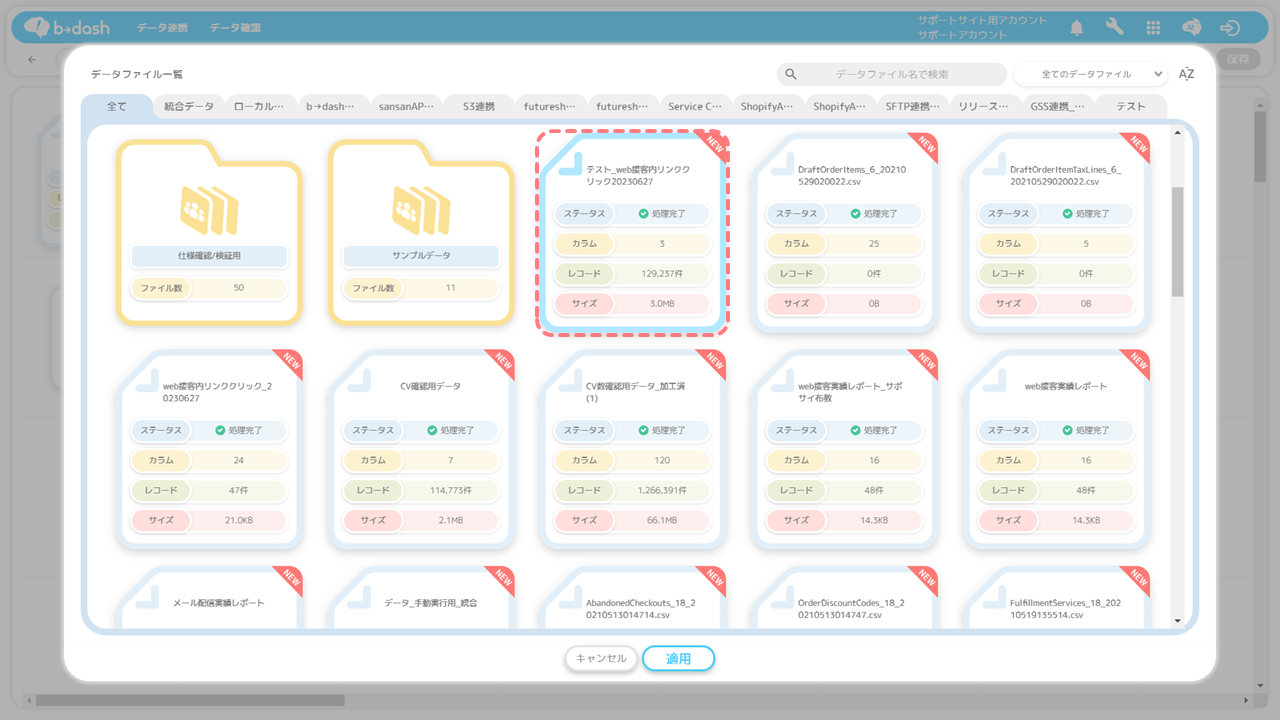Switch to the GSS連携_… tab
This screenshot has height=720, width=1280.
(x=1058, y=106)
